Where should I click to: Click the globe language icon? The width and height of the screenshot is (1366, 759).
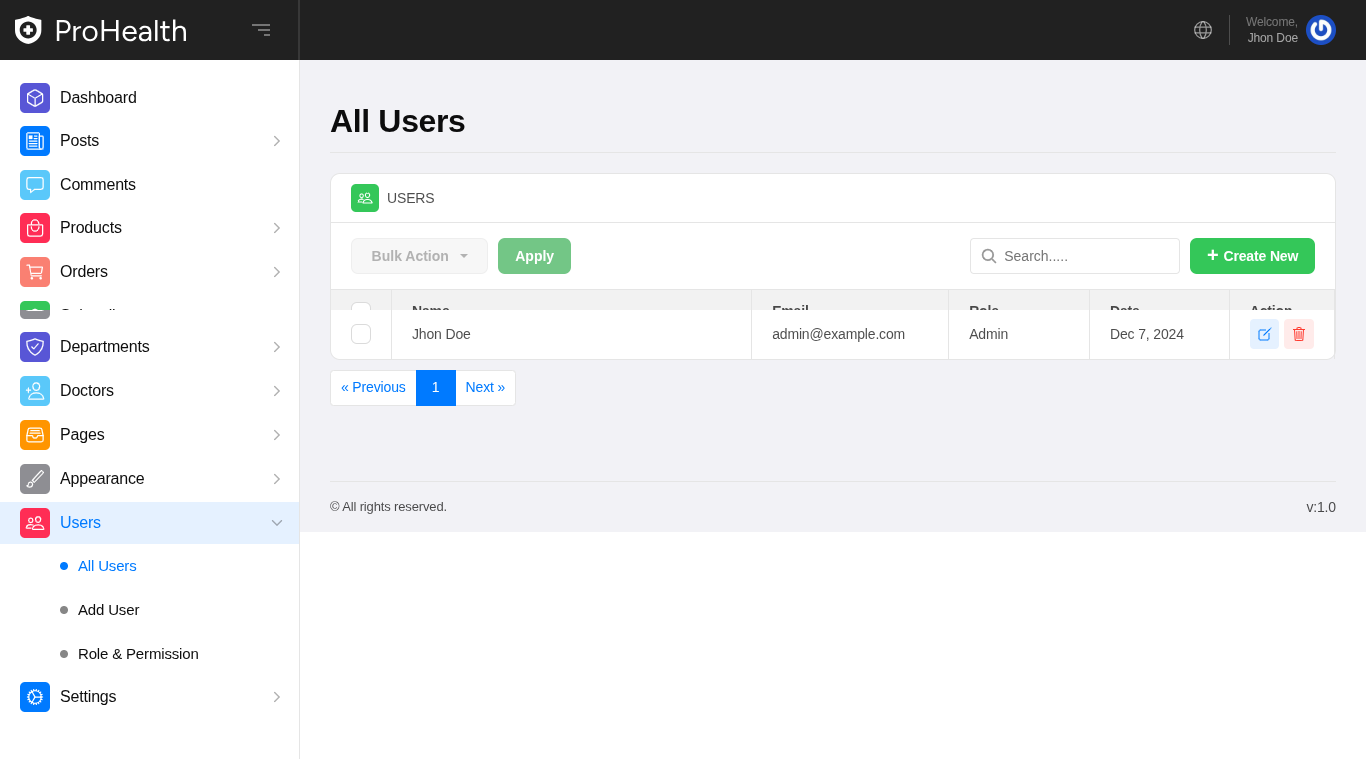(x=1203, y=30)
